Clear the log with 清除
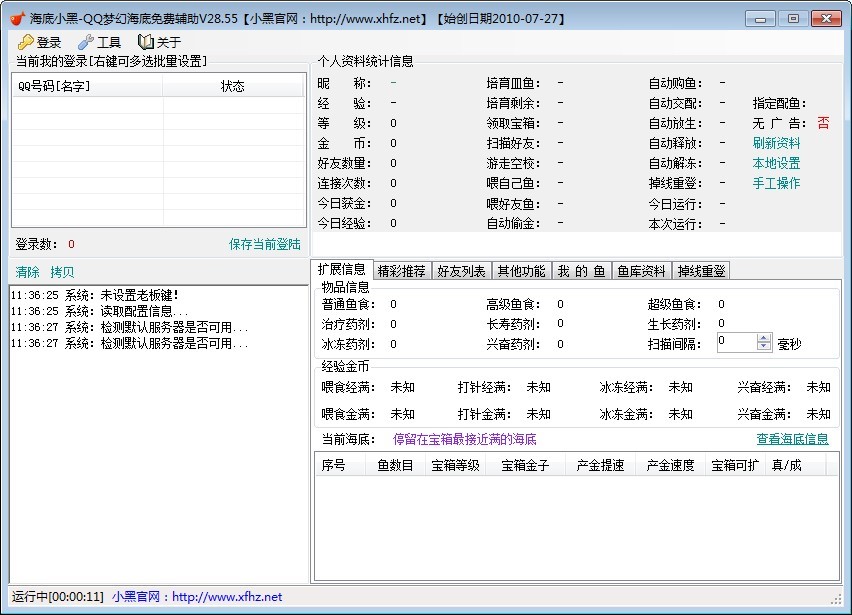The image size is (852, 615). click(x=27, y=272)
